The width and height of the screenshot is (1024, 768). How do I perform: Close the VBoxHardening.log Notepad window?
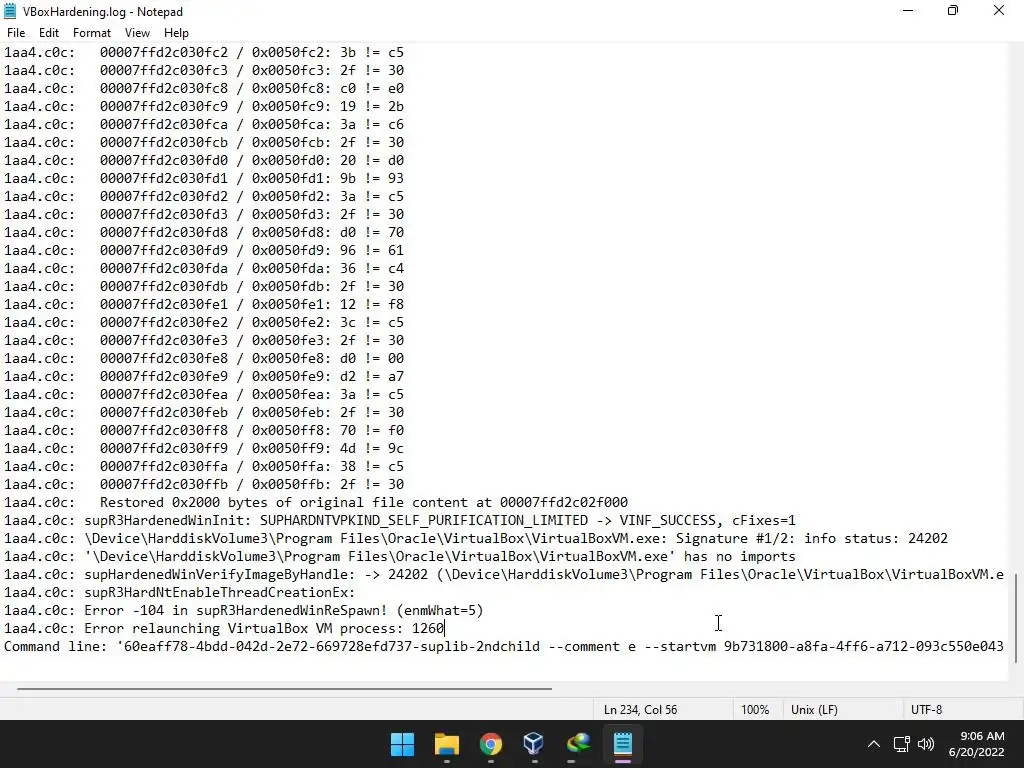999,10
